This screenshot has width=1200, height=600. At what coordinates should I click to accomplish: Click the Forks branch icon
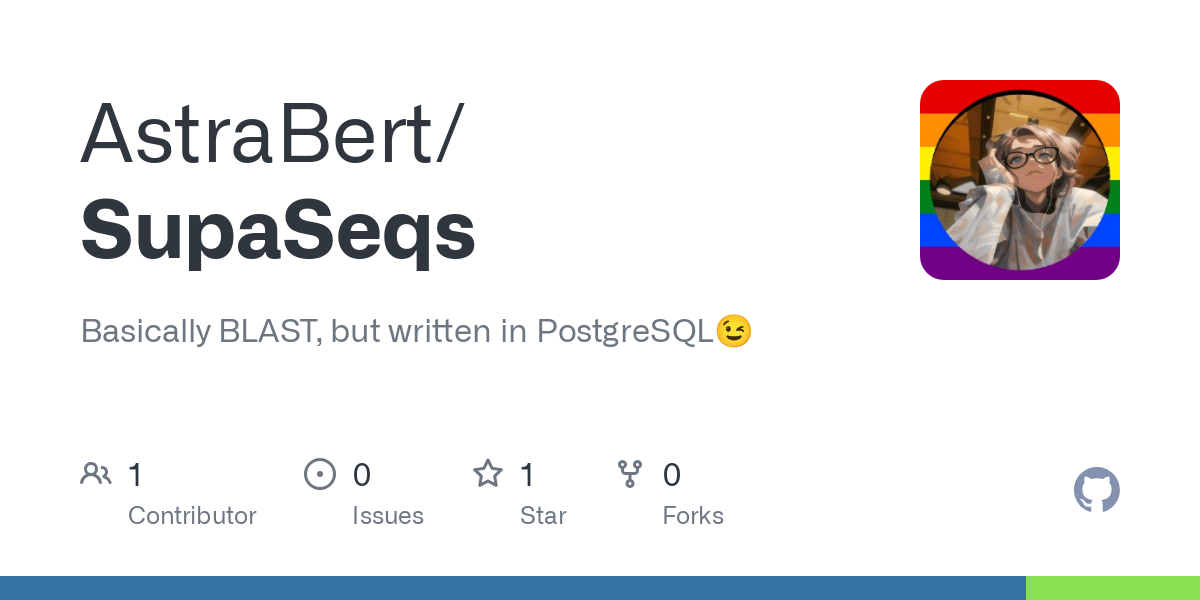[x=630, y=474]
